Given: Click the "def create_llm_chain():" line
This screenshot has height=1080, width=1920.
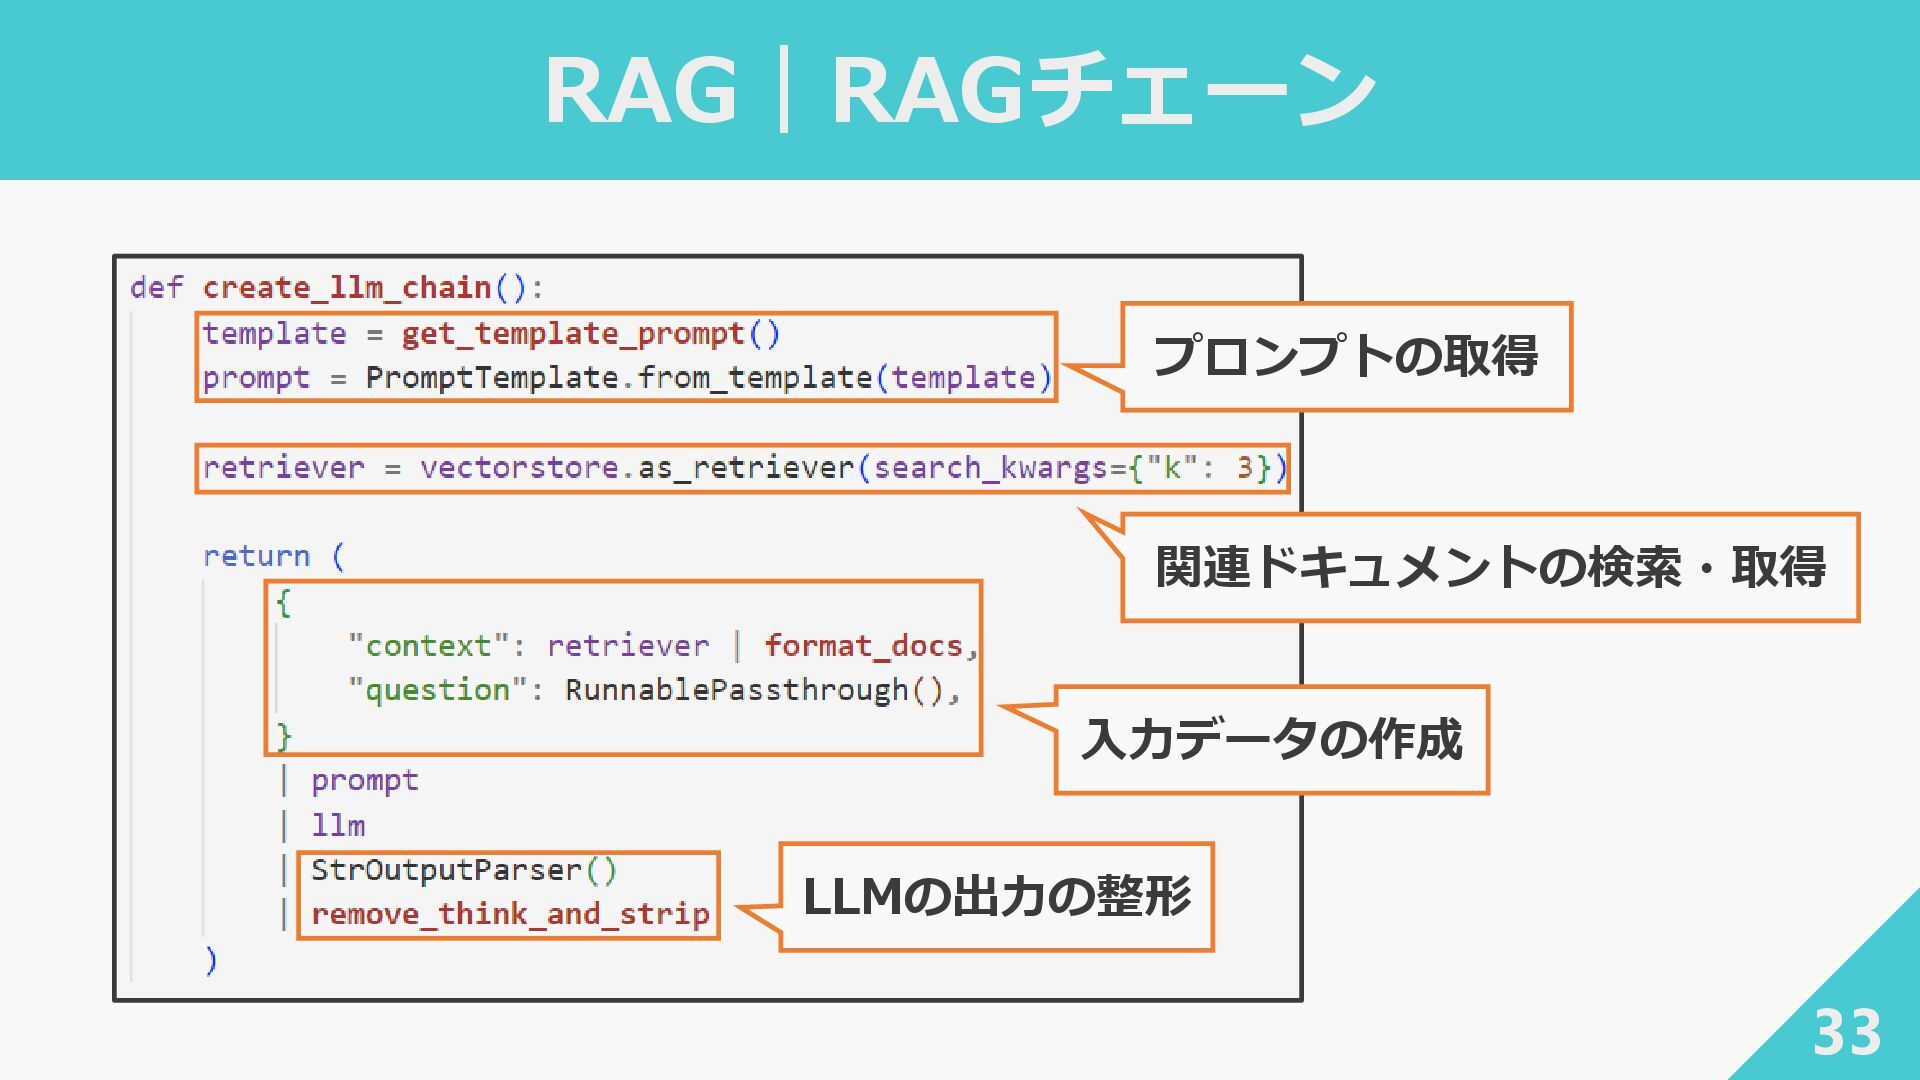Looking at the screenshot, I should coord(337,288).
